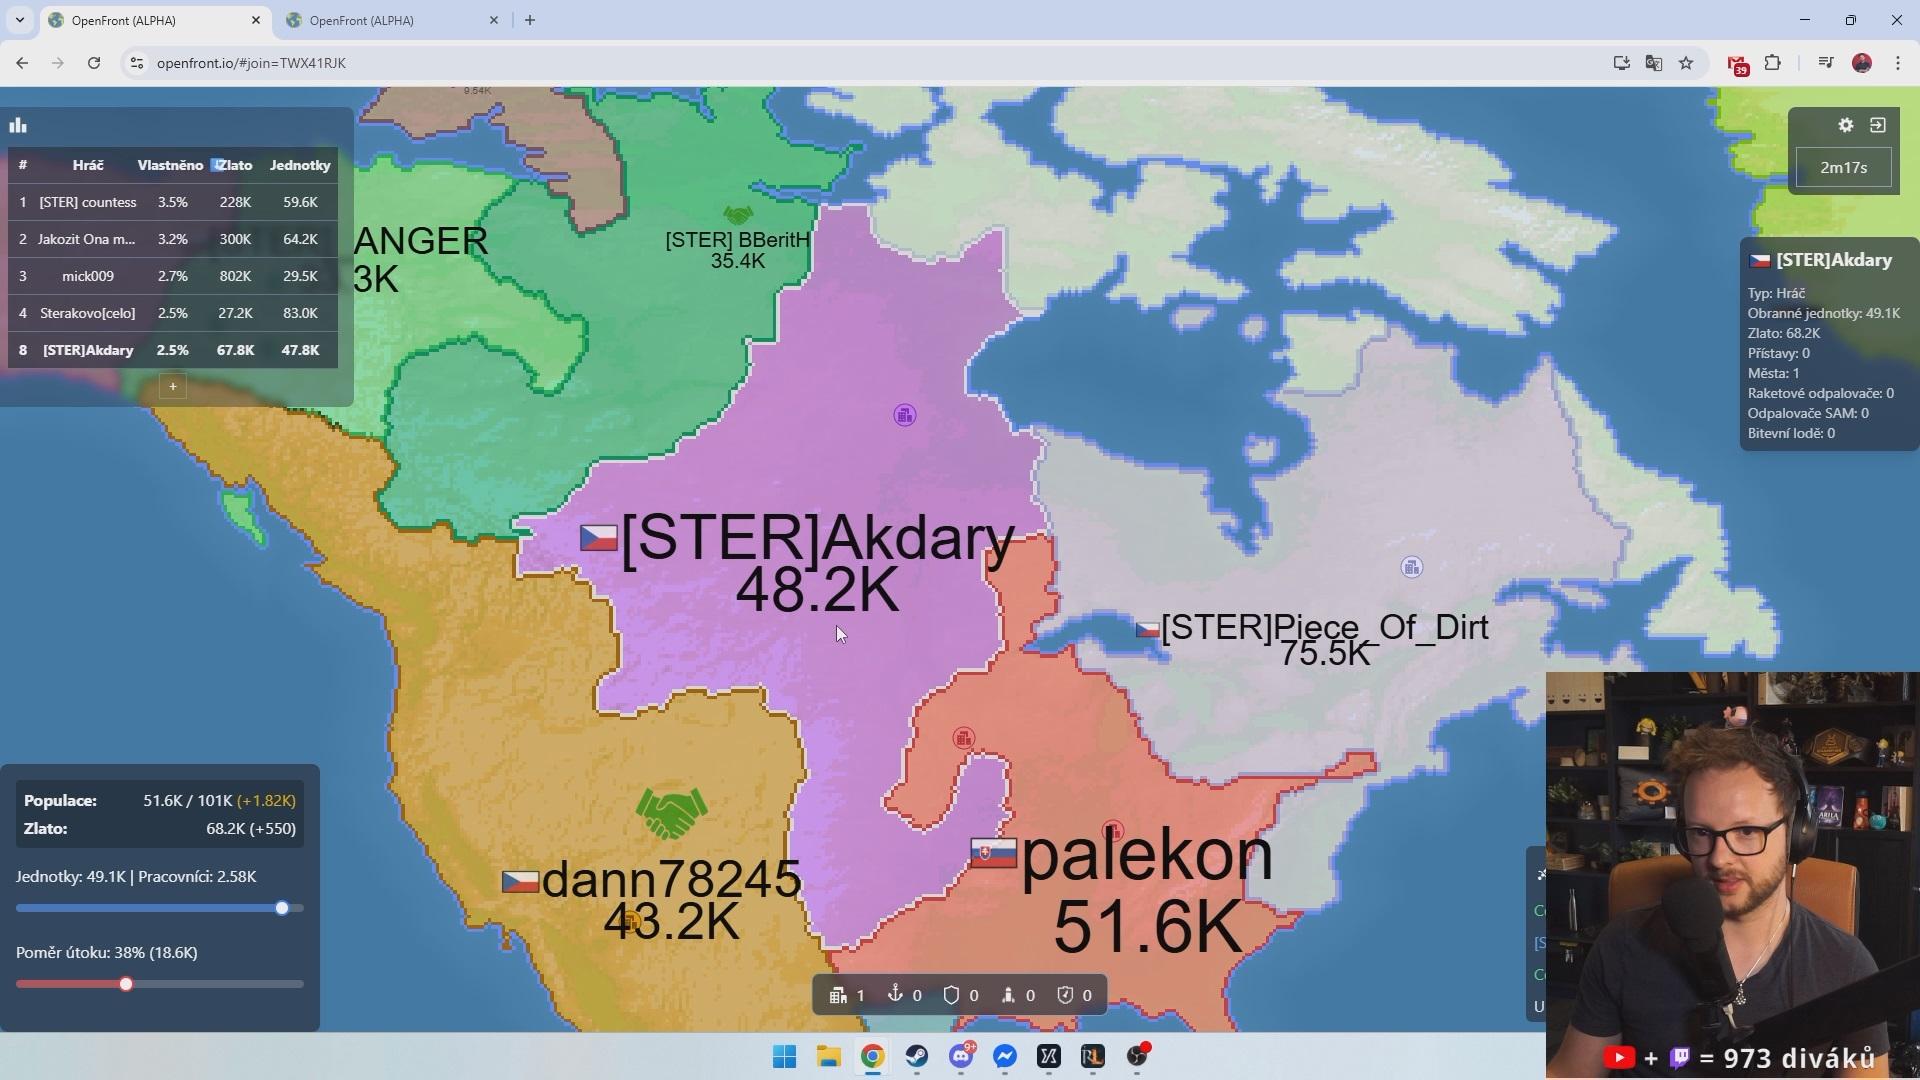Screen dimensions: 1920x1080
Task: Sort leaderboard by Vlastněno column
Action: 170,165
